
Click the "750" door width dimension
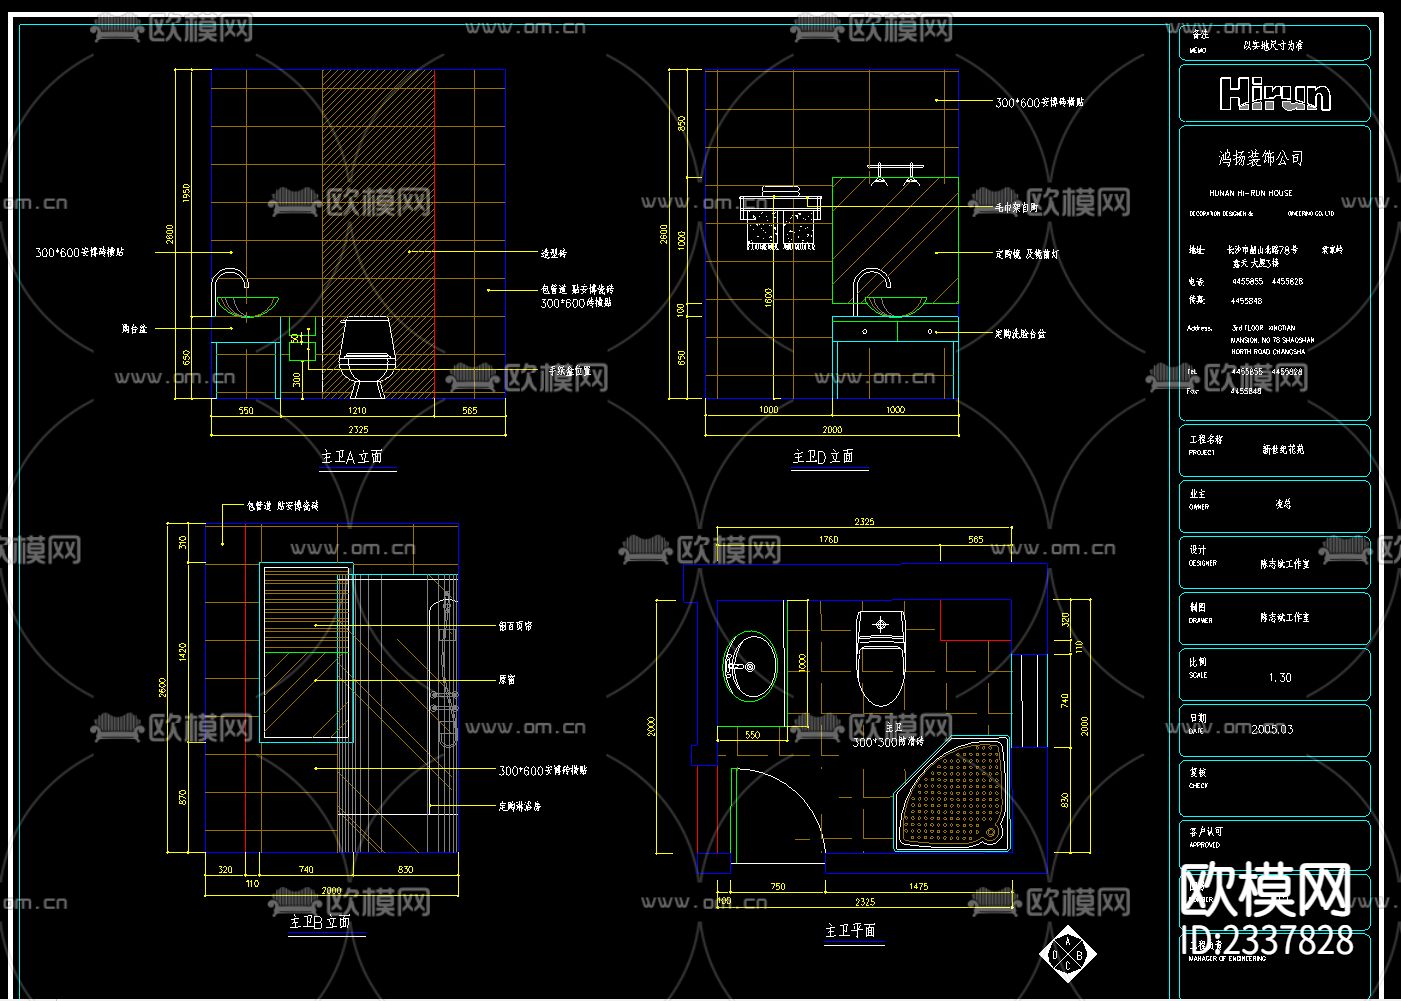click(778, 886)
